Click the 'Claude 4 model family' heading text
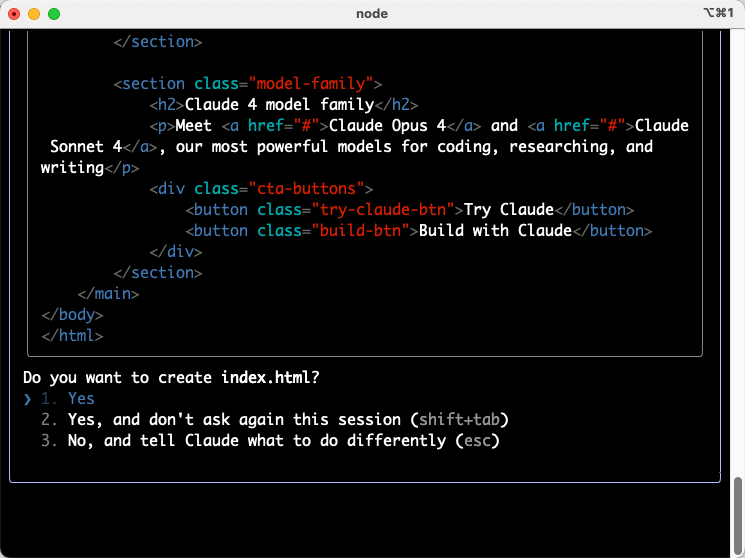The width and height of the screenshot is (745, 558). [x=279, y=105]
